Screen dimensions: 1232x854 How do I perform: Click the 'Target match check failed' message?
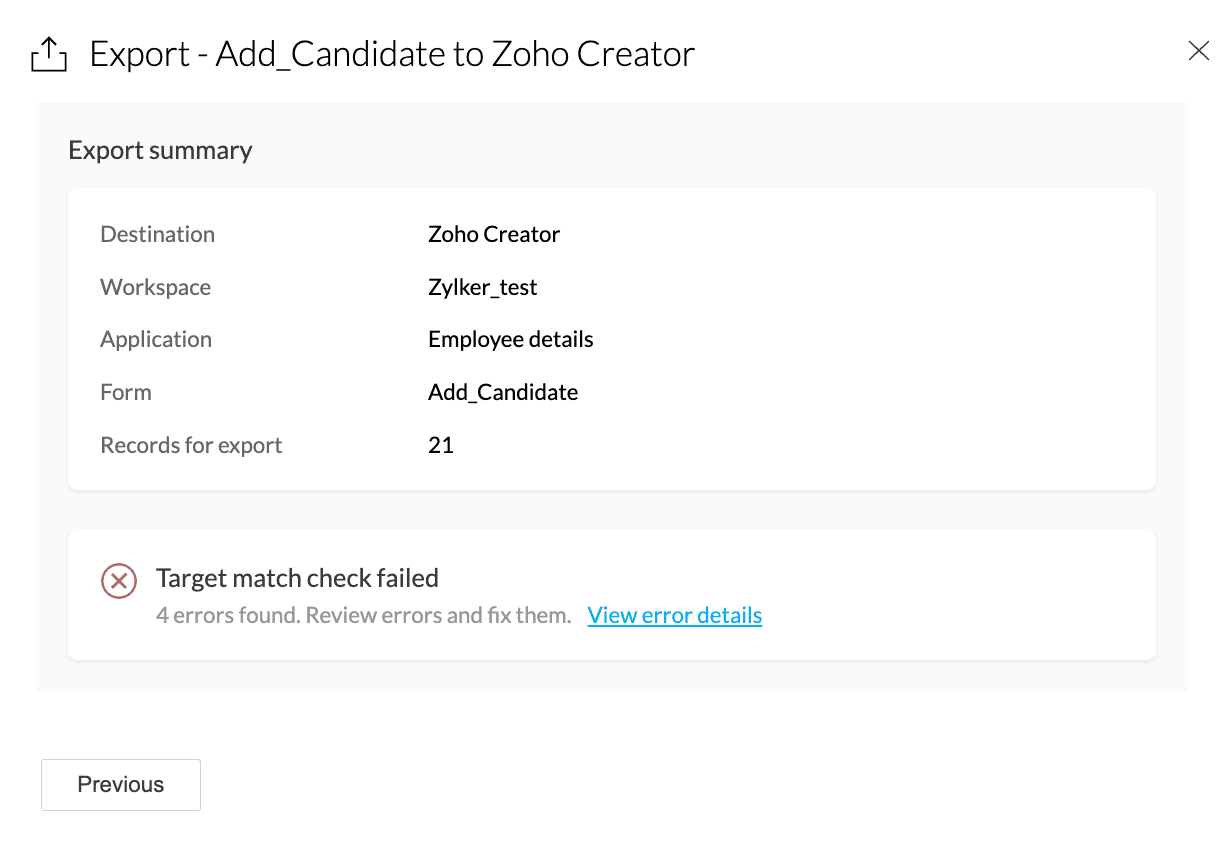pyautogui.click(x=297, y=578)
